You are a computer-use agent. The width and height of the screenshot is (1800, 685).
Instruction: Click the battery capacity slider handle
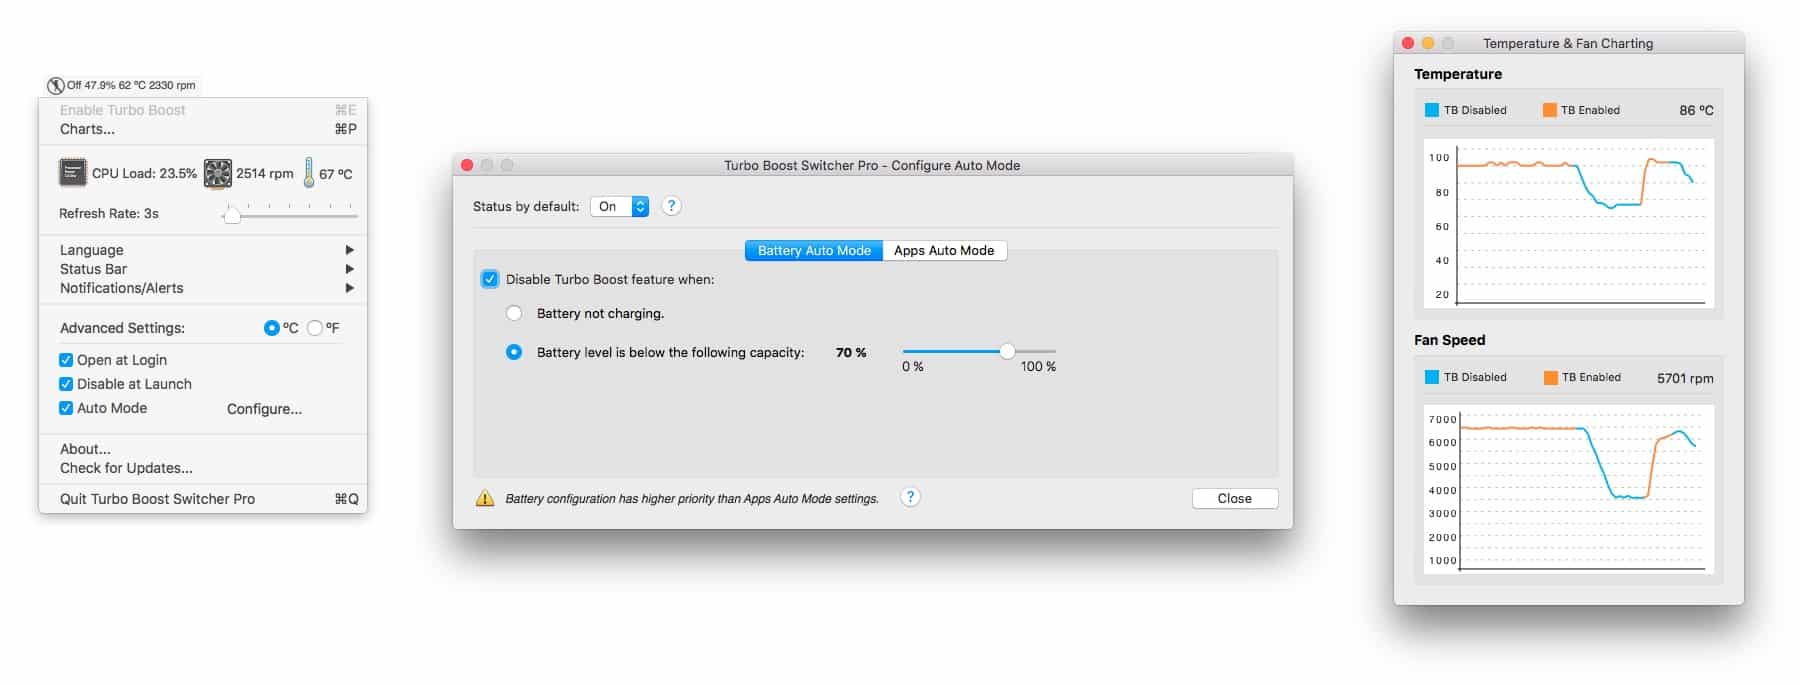coord(1007,351)
